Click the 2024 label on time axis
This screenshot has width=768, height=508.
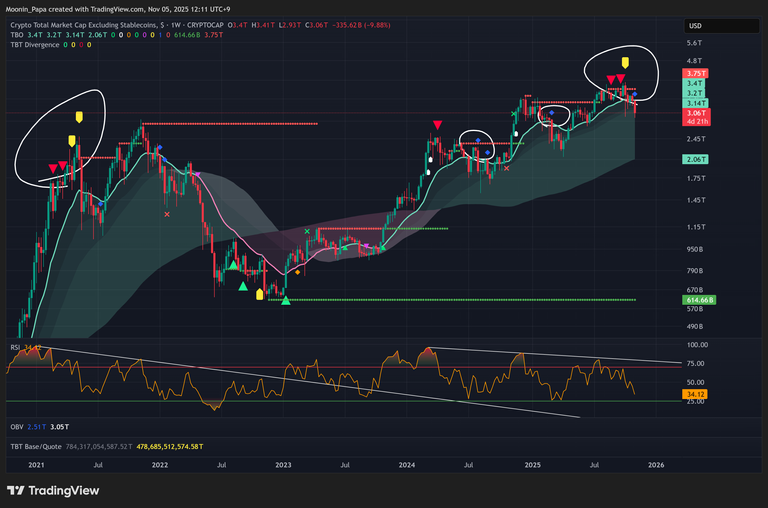coord(406,465)
